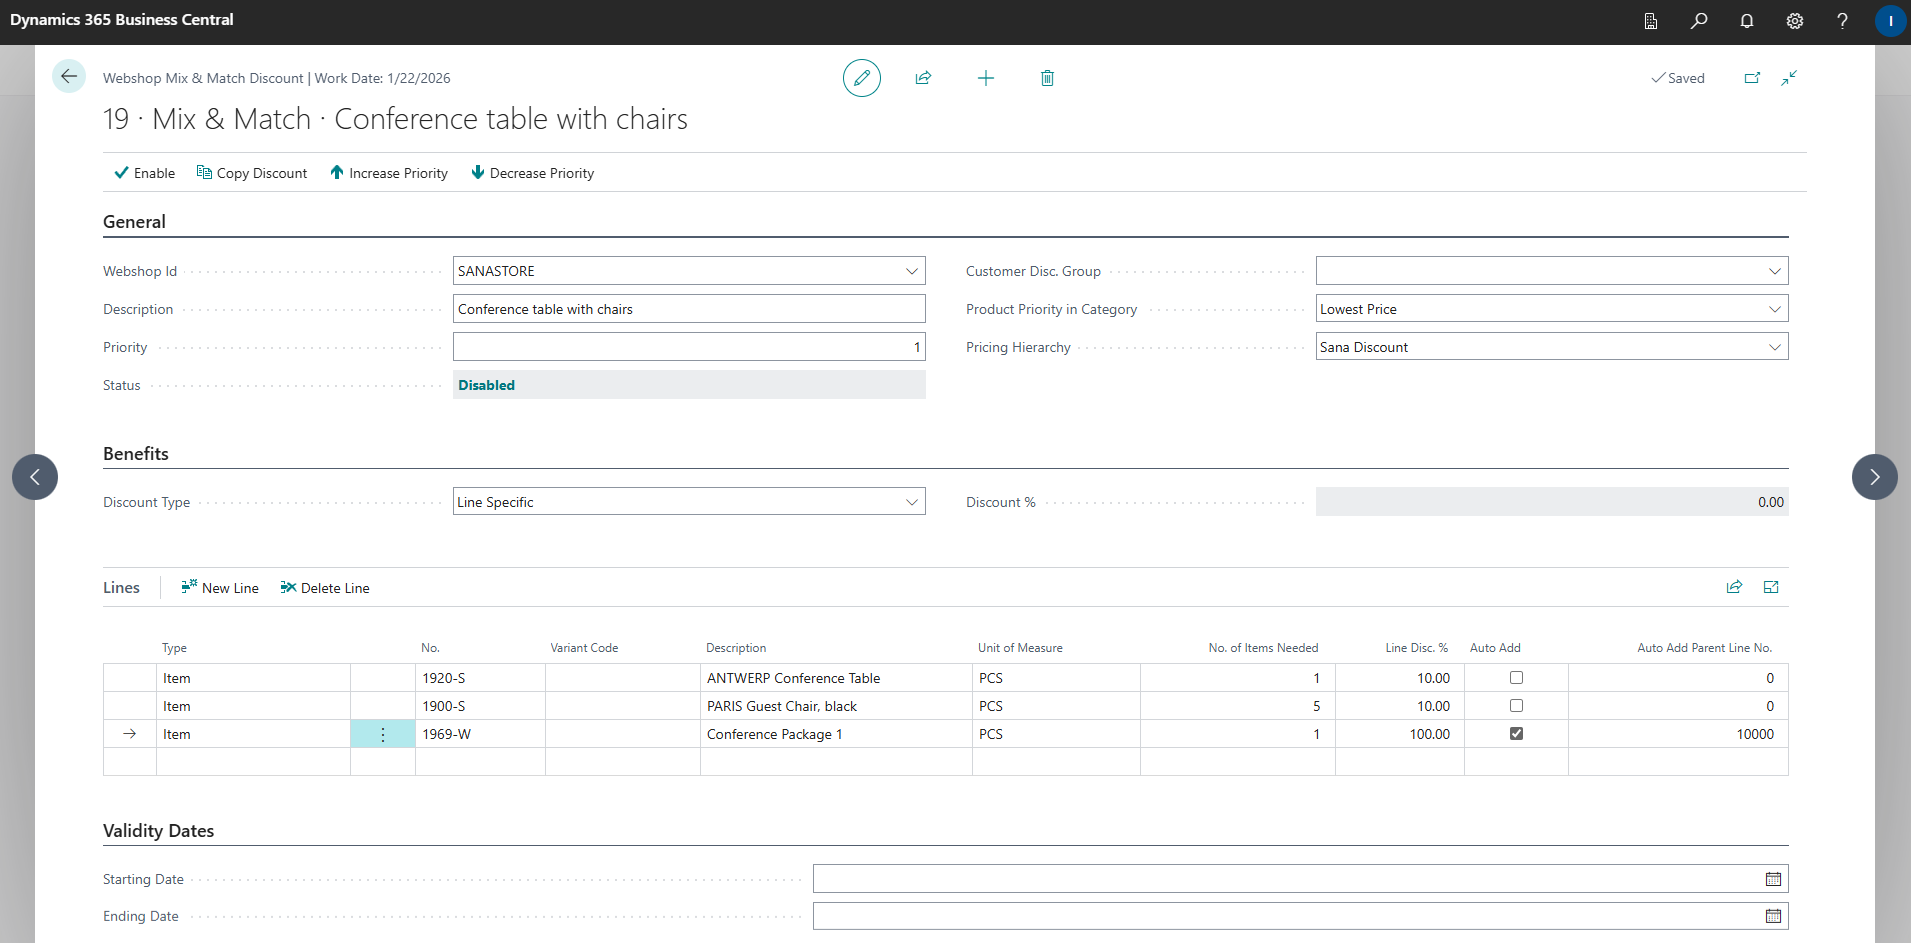Viewport: 1911px width, 943px height.
Task: Open page in new window icon
Action: point(1752,78)
